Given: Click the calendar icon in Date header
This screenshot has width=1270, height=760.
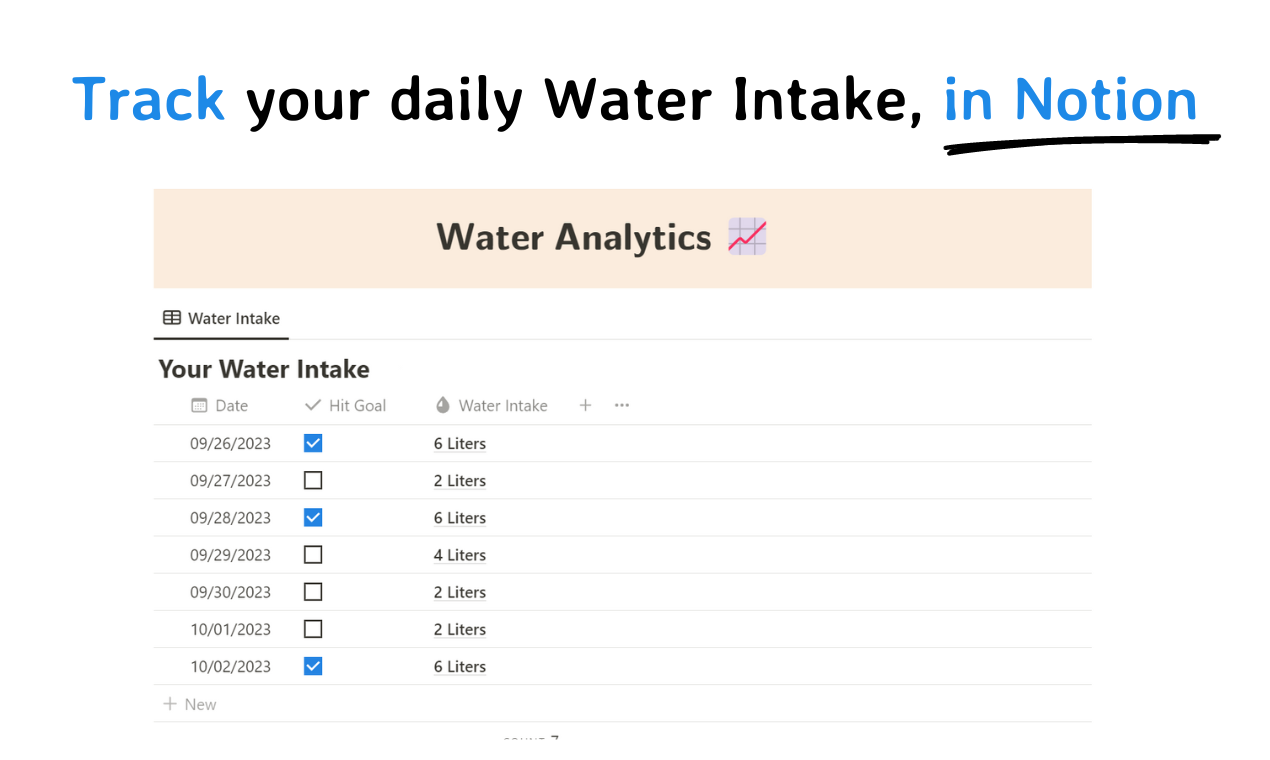Looking at the screenshot, I should pyautogui.click(x=199, y=405).
